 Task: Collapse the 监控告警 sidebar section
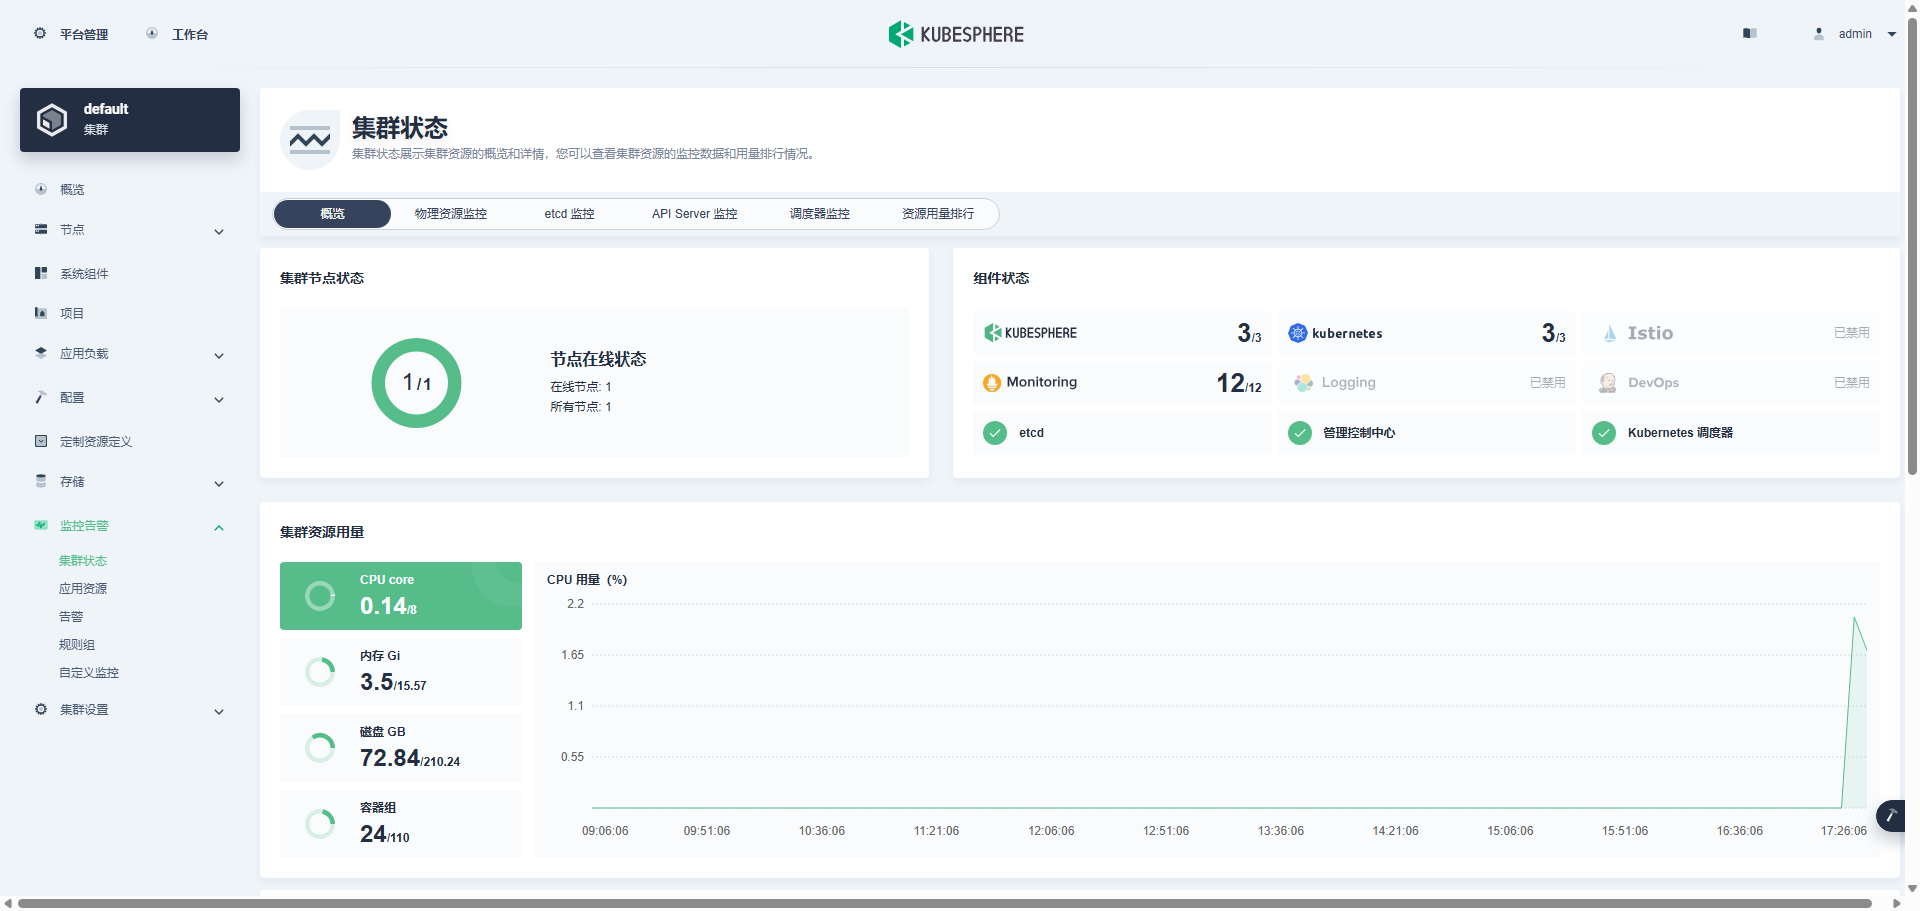coord(219,527)
